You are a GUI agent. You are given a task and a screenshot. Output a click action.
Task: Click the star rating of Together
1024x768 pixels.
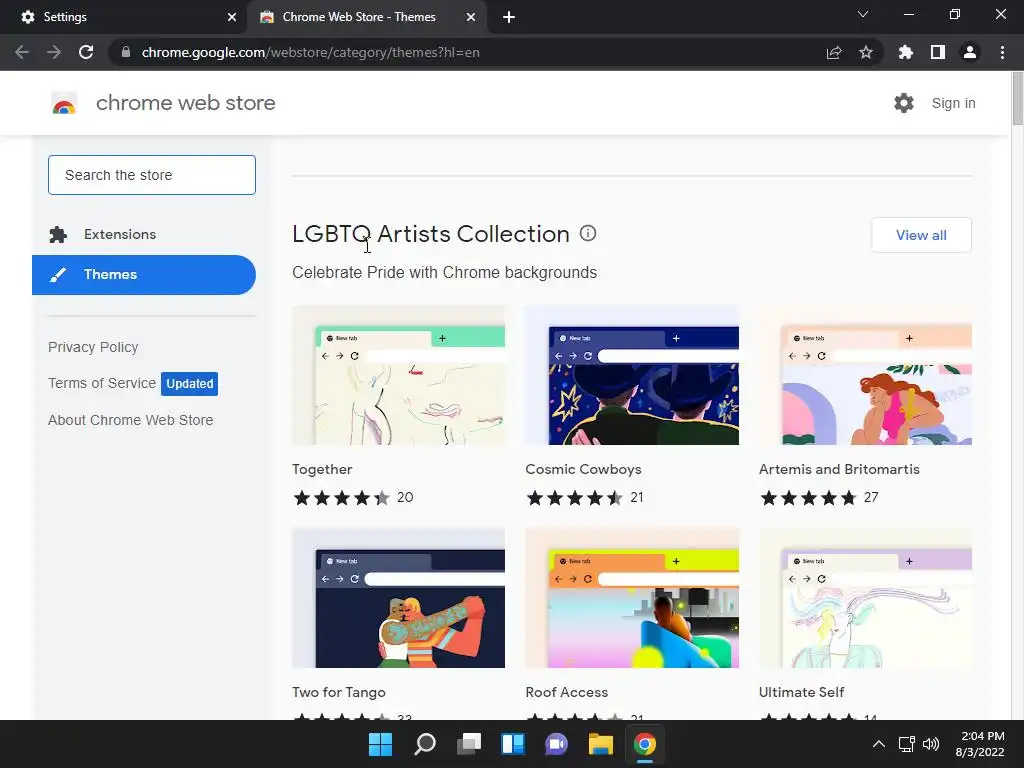point(342,498)
